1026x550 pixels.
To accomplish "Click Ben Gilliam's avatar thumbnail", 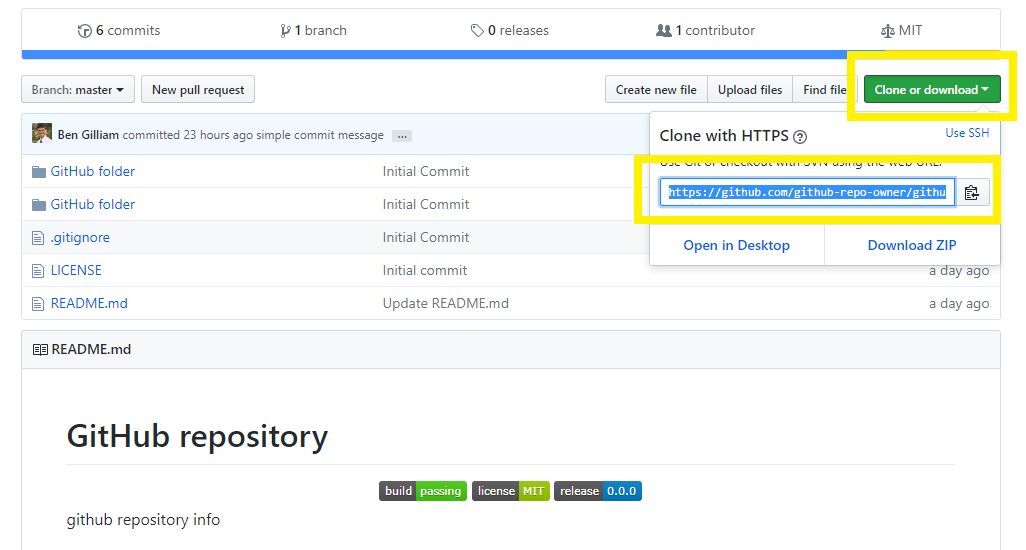I will [x=42, y=133].
